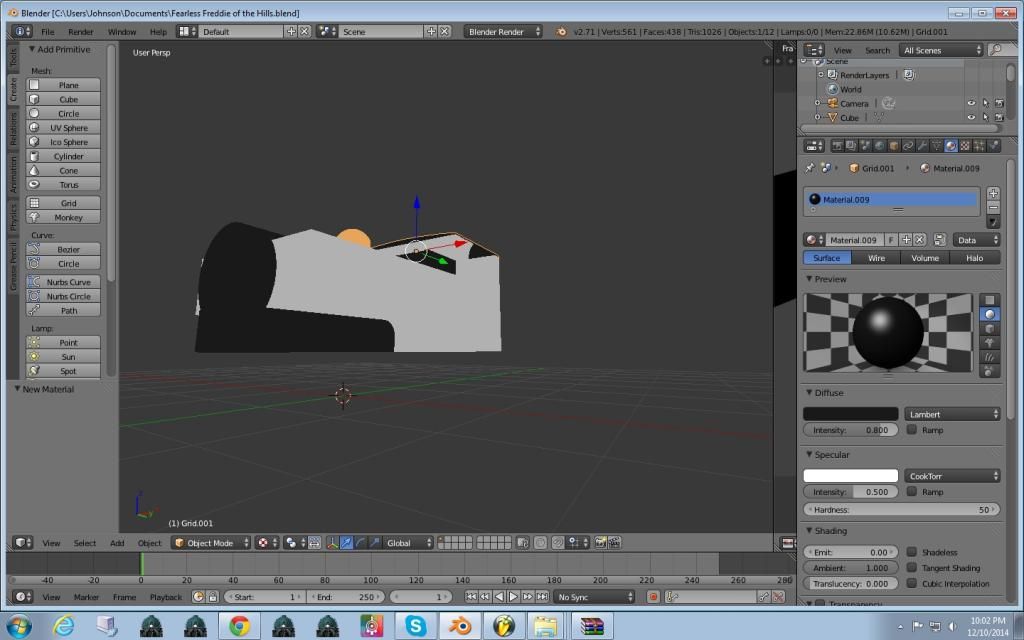Enable the Specular Ramp checkbox
1024x640 pixels.
[x=912, y=492]
